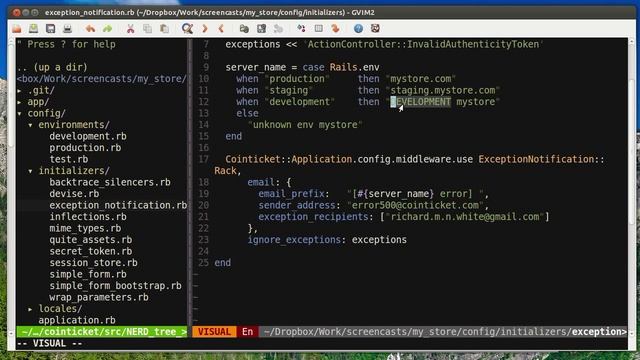Open simple_form_bootstrap.rb in tree
Viewport: 640px width, 360px height.
coord(116,286)
